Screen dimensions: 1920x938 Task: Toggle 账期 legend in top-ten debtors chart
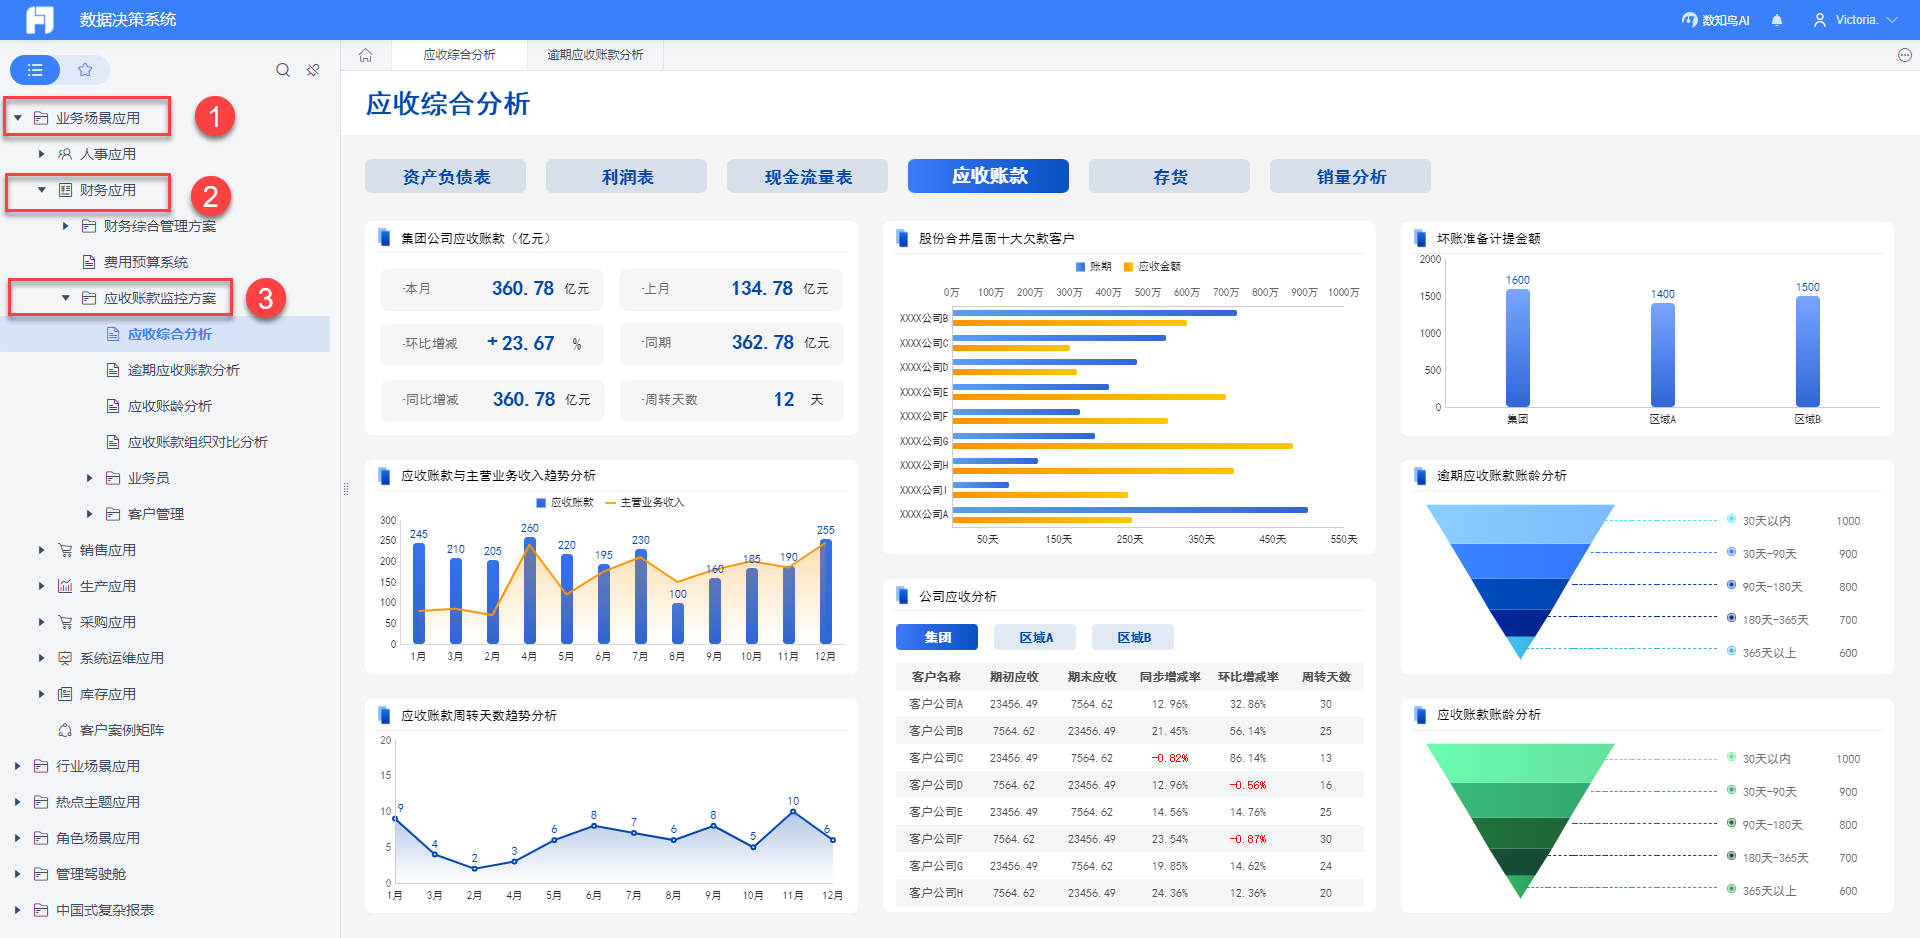pyautogui.click(x=1093, y=266)
